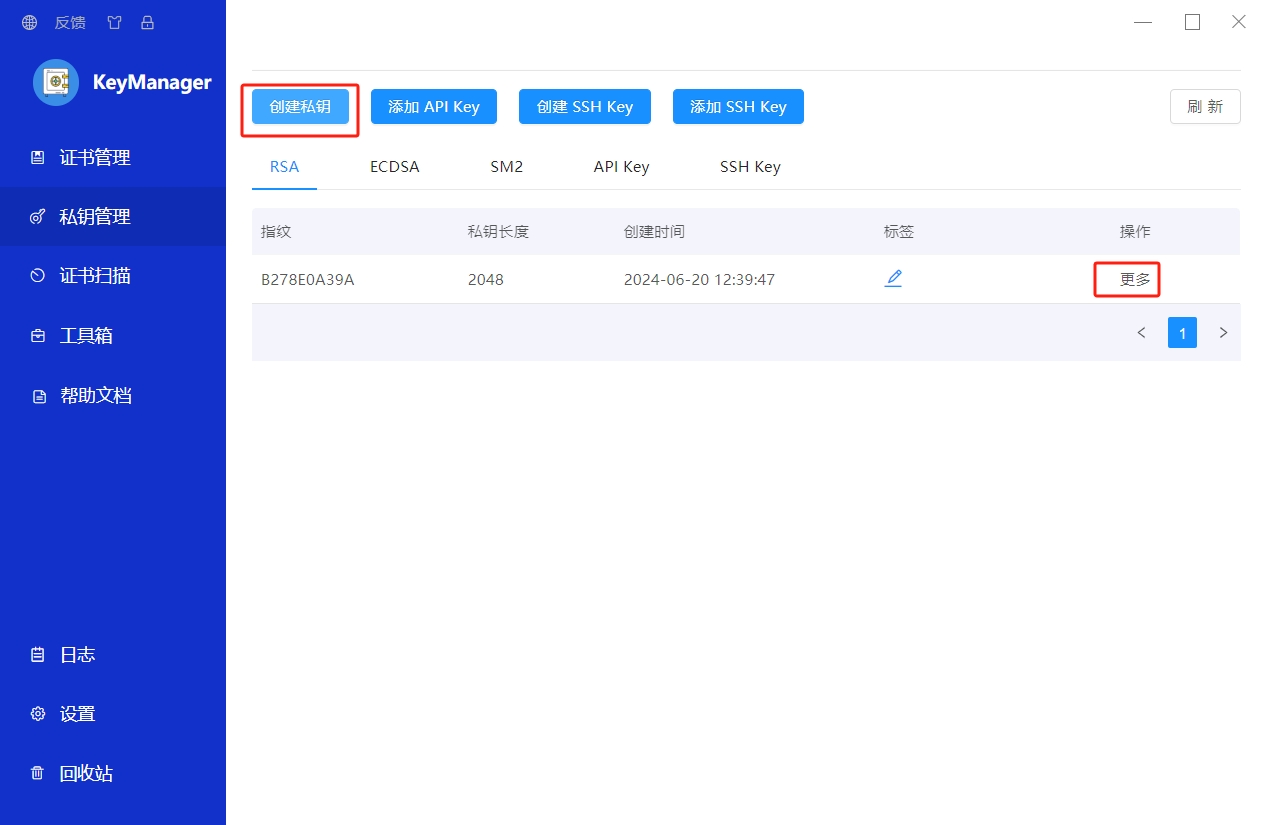Viewport: 1265px width, 825px height.
Task: Click the KeyManager logo icon
Action: point(56,82)
